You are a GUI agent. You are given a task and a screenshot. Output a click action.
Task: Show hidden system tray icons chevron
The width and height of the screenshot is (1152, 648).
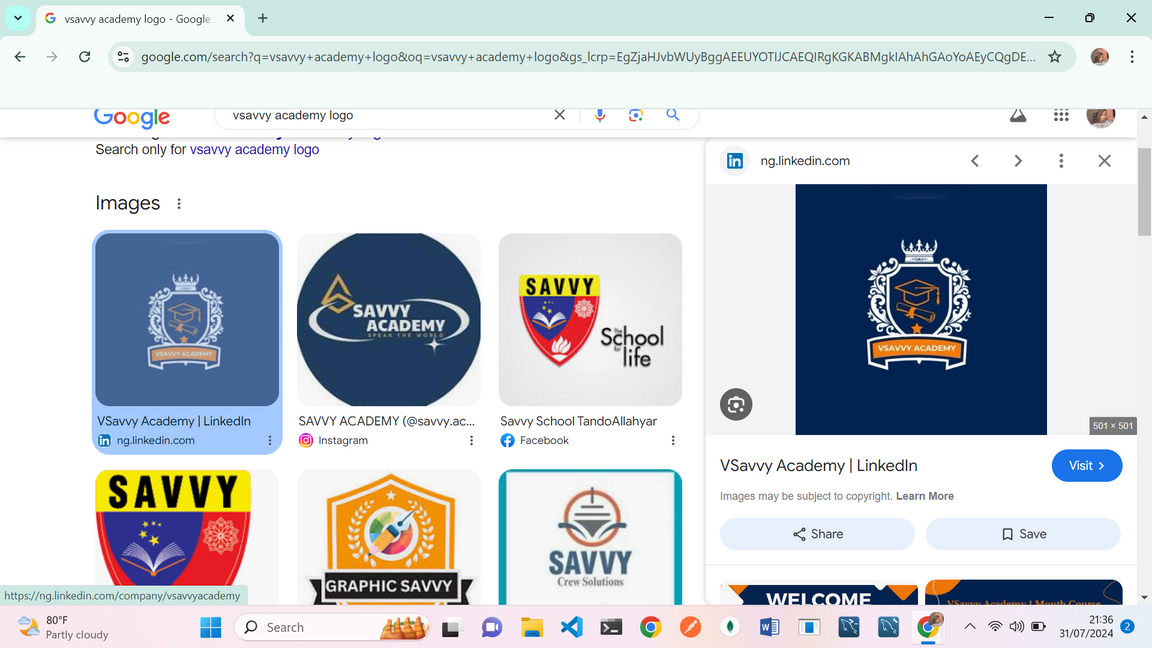click(970, 627)
